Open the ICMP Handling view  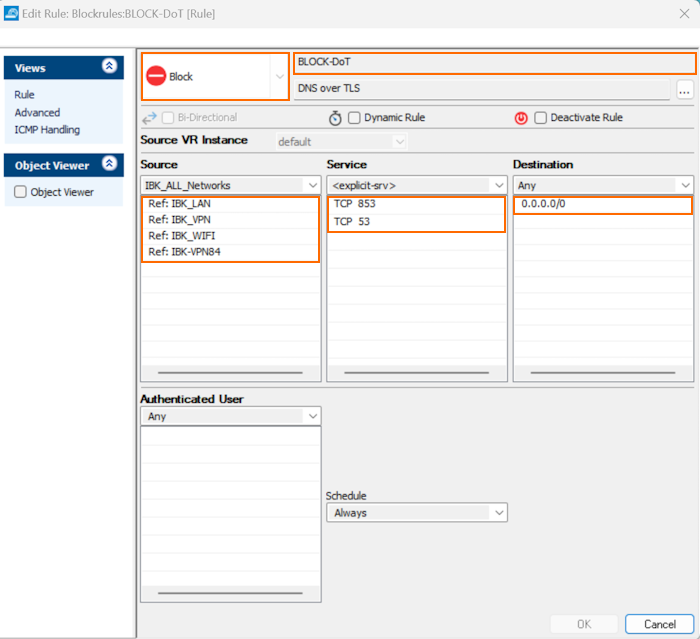tap(47, 130)
